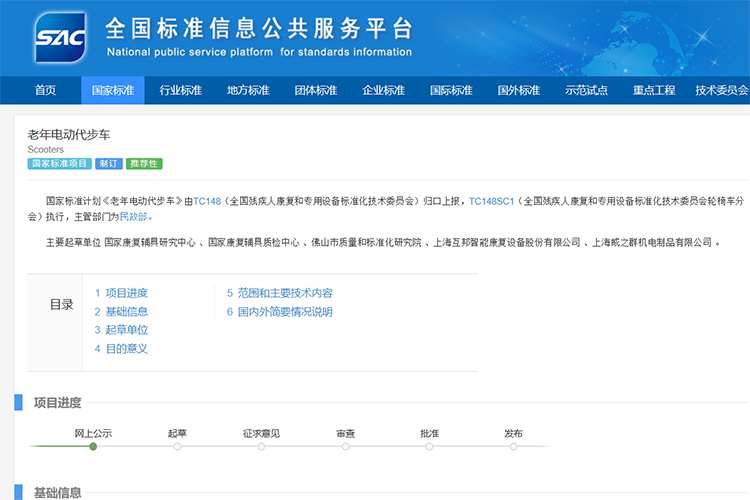Click the green 推荐性 tag
The image size is (750, 500).
(144, 163)
